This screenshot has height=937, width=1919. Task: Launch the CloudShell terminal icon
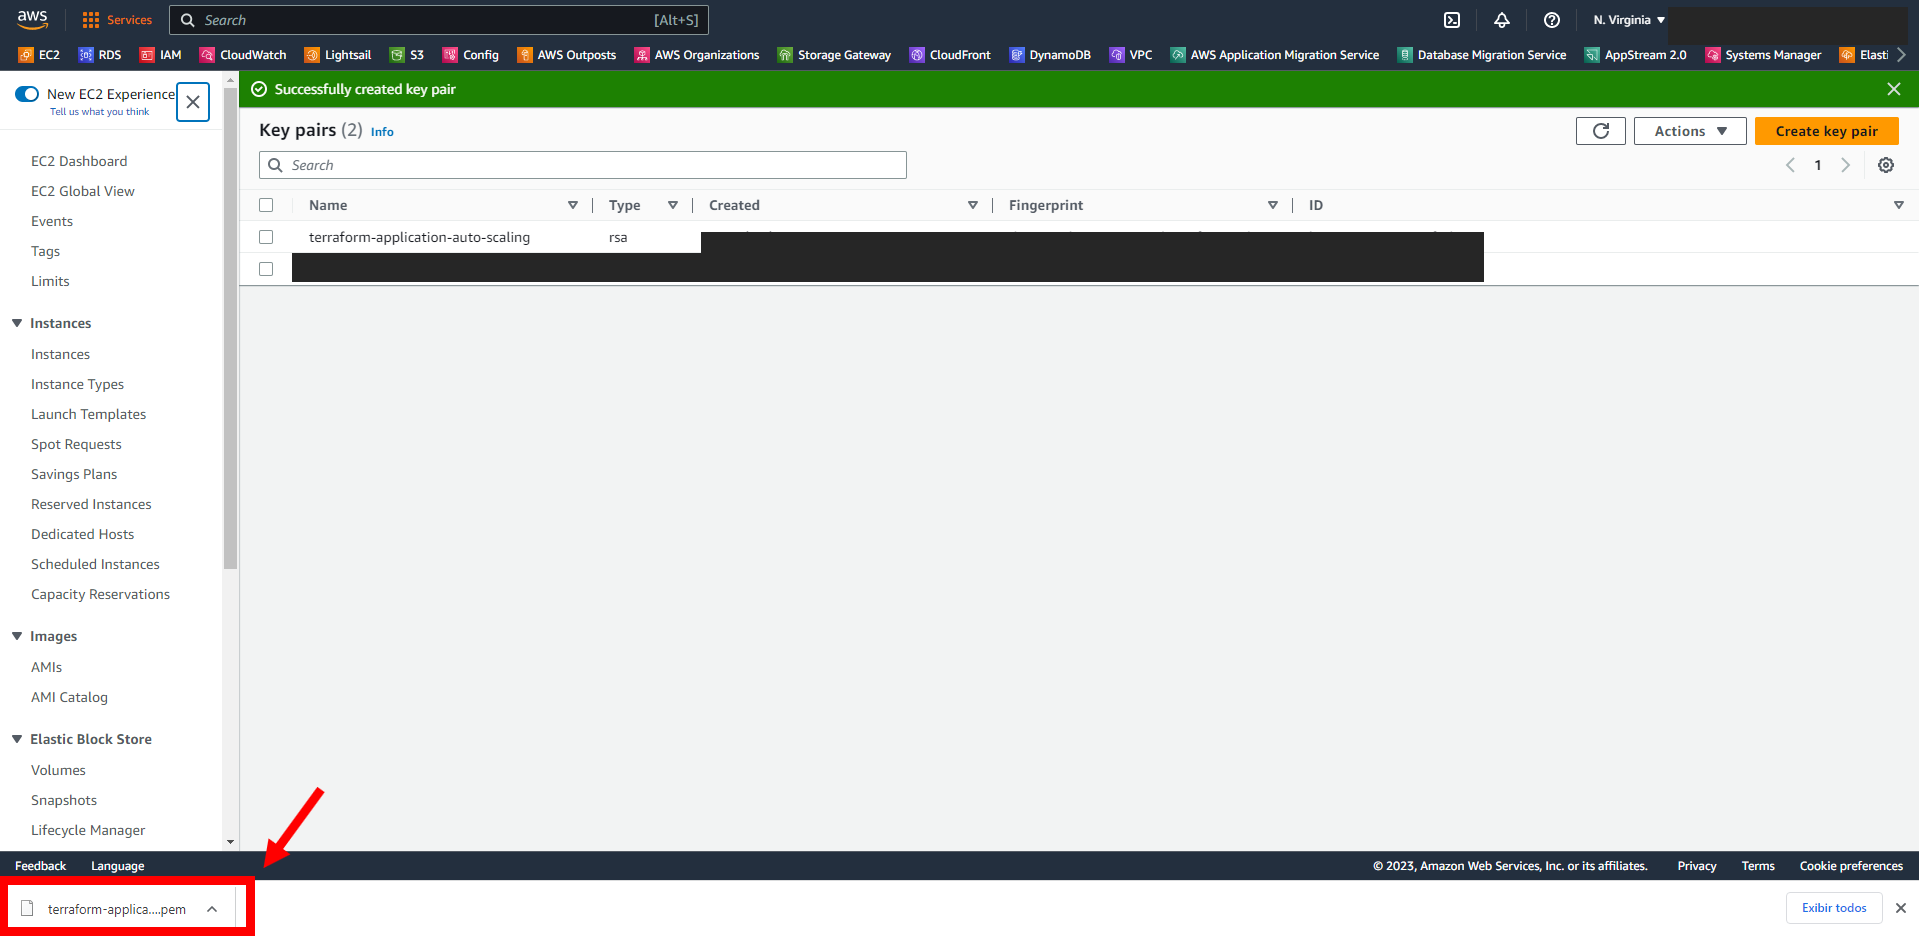pos(1452,20)
